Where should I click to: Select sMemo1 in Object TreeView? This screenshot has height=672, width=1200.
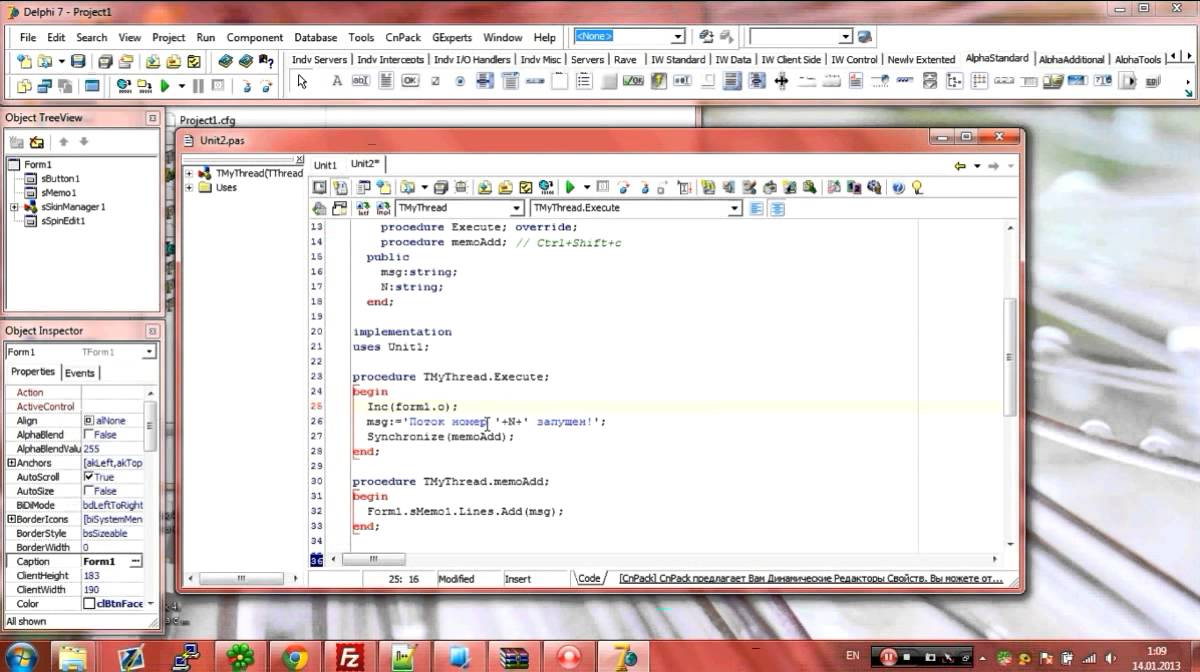pos(58,192)
